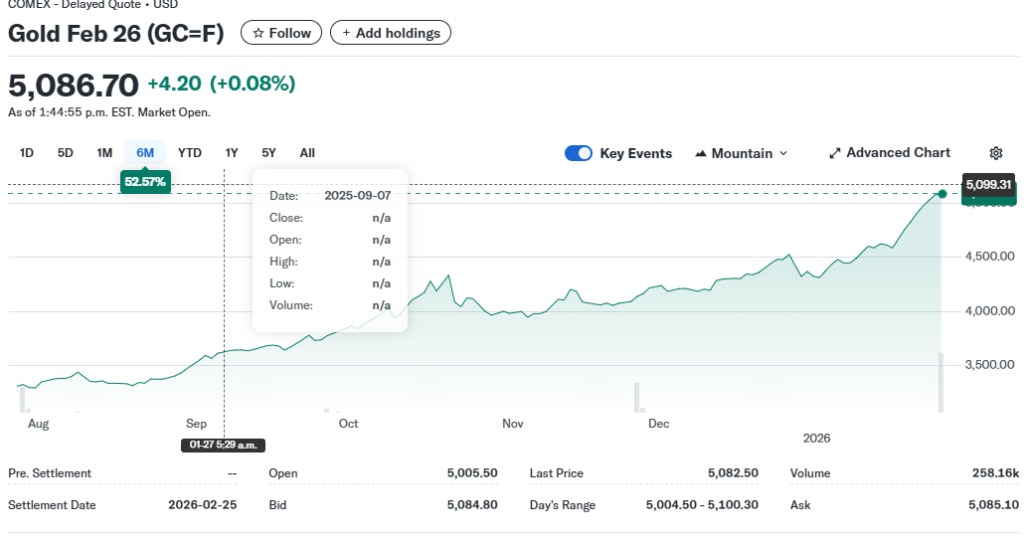Click the December volume bar
The height and width of the screenshot is (543, 1024).
[637, 397]
